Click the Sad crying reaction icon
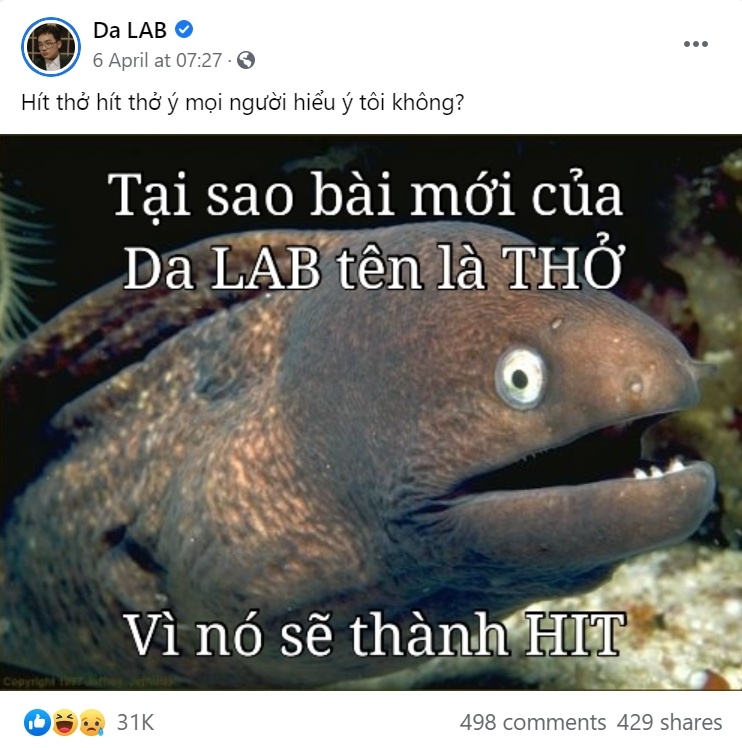This screenshot has height=748, width=742. tap(92, 722)
